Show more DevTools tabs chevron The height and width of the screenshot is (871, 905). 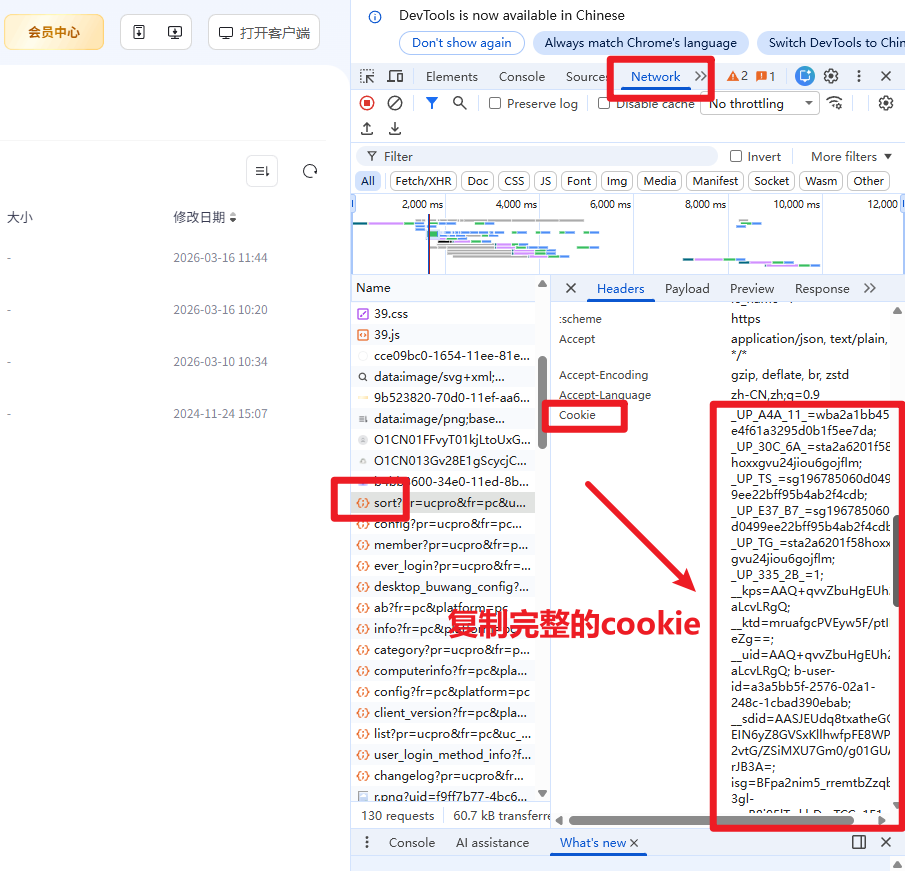701,76
